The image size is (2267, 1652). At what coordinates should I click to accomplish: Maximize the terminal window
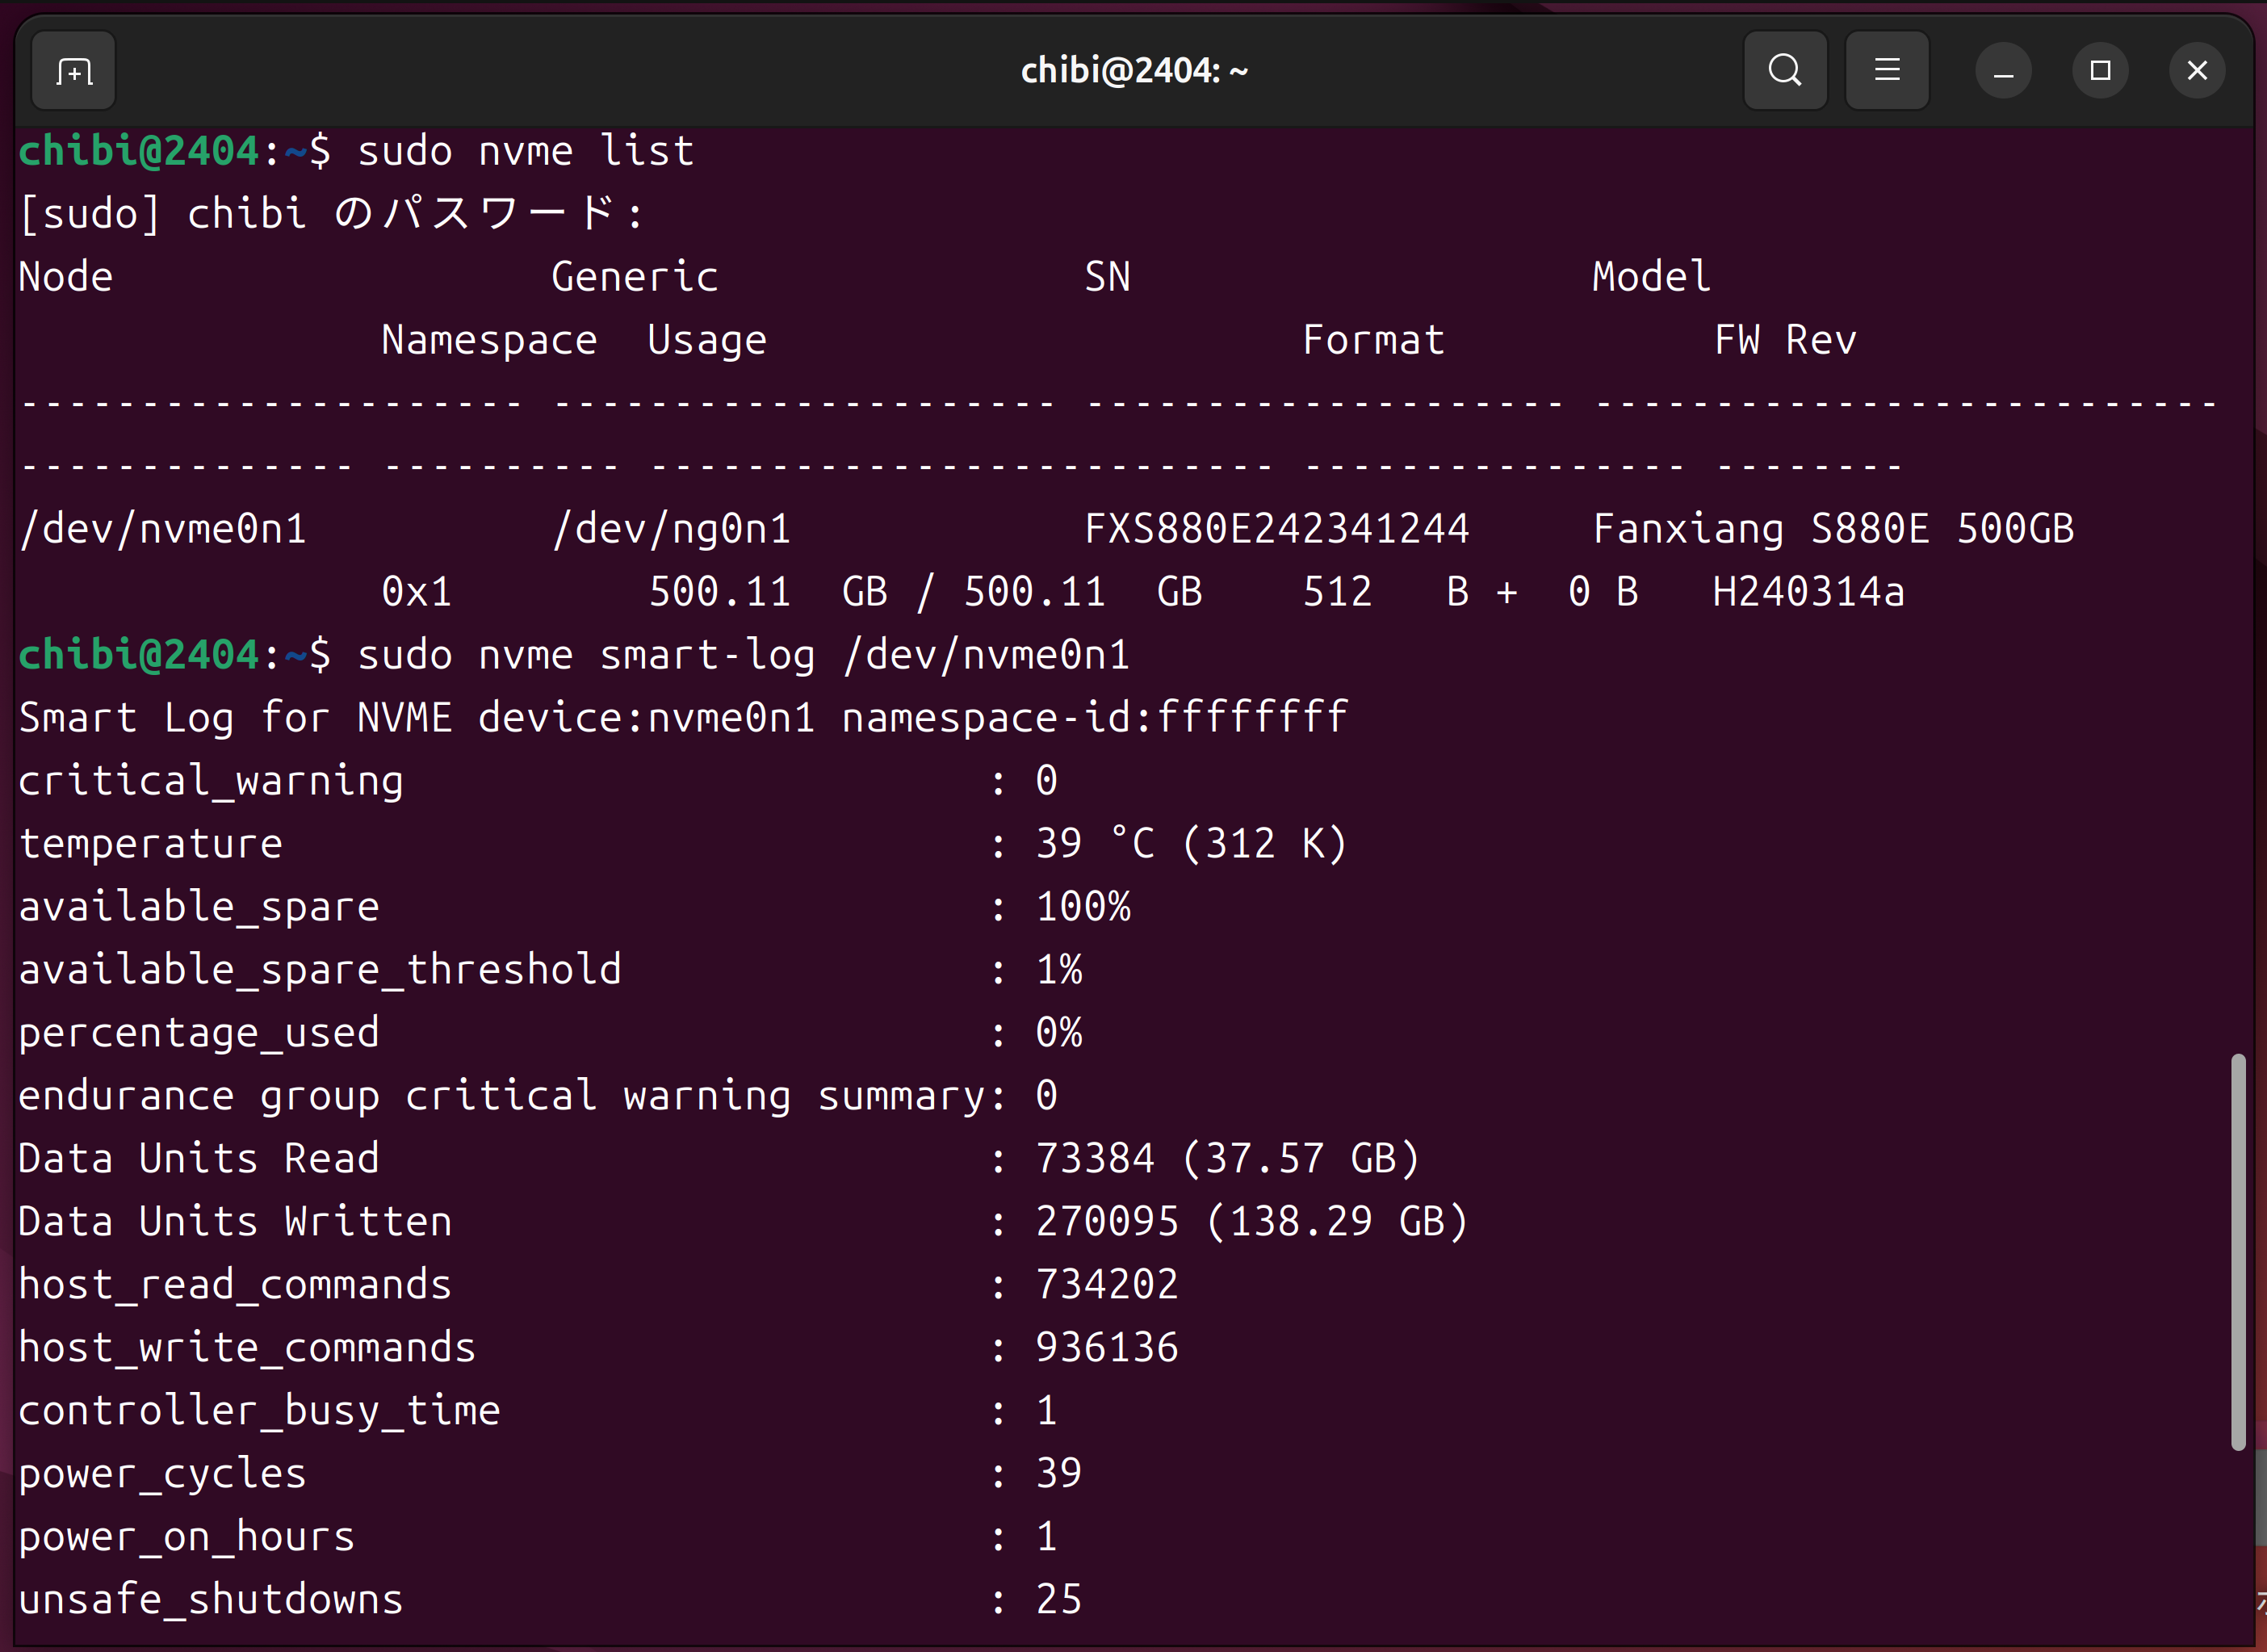pyautogui.click(x=2100, y=71)
